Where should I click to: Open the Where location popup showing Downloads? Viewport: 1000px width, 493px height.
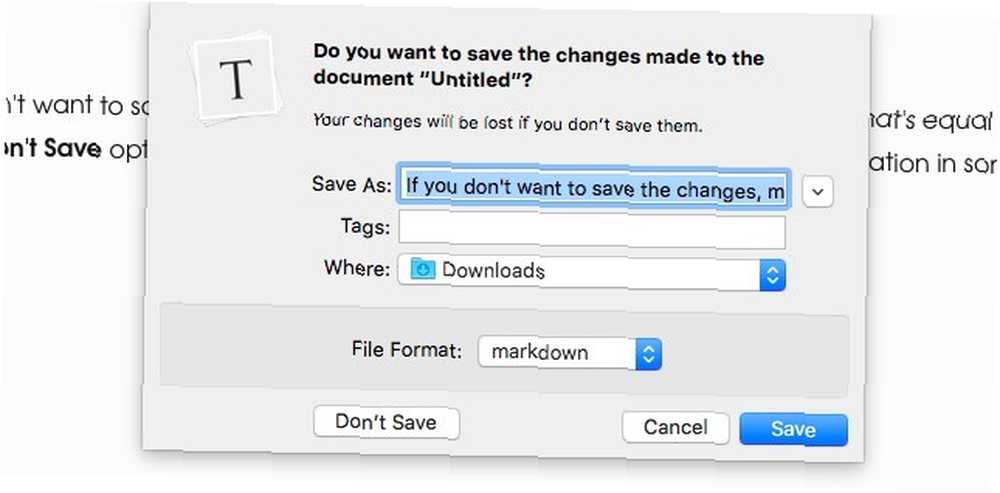tap(592, 273)
